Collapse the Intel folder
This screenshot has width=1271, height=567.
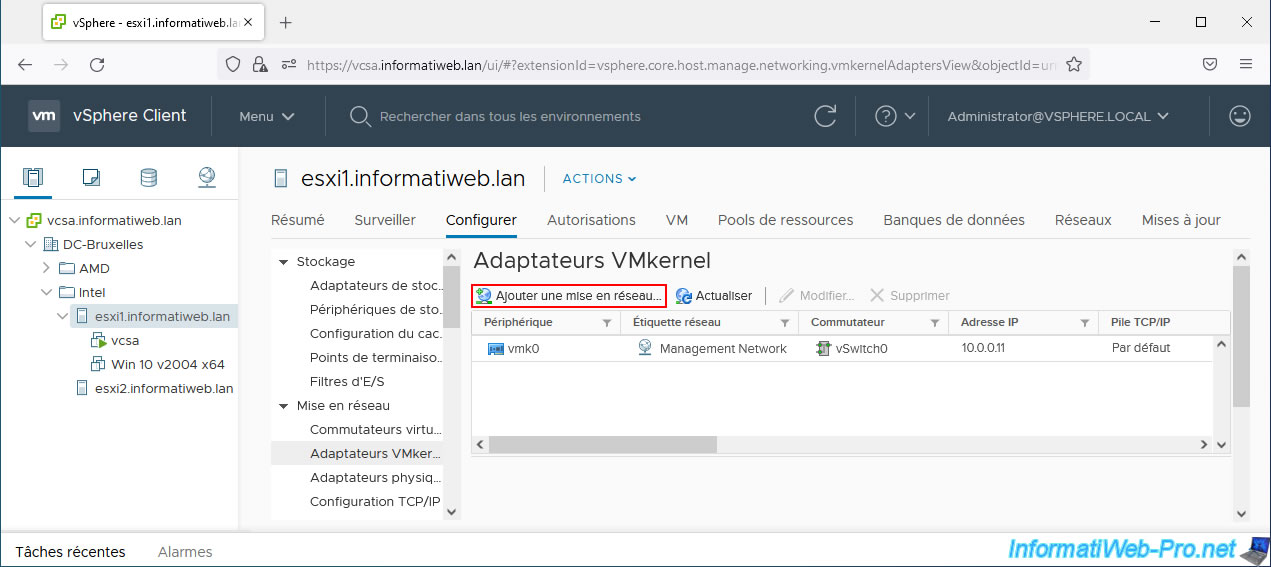pos(46,293)
